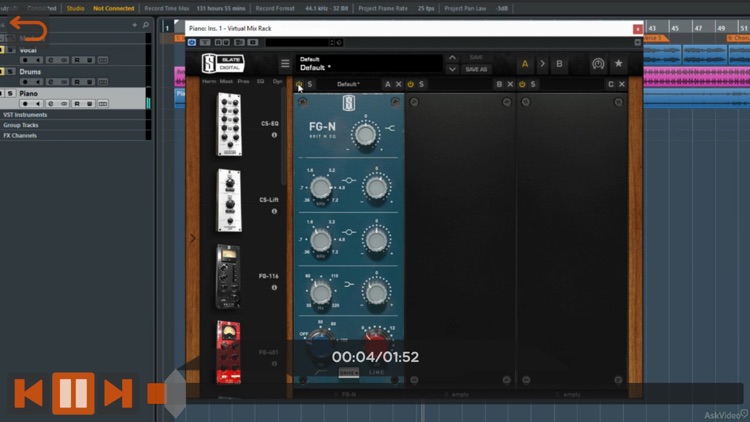The height and width of the screenshot is (422, 750).
Task: Click the LINE button on FG-N
Action: tap(376, 372)
